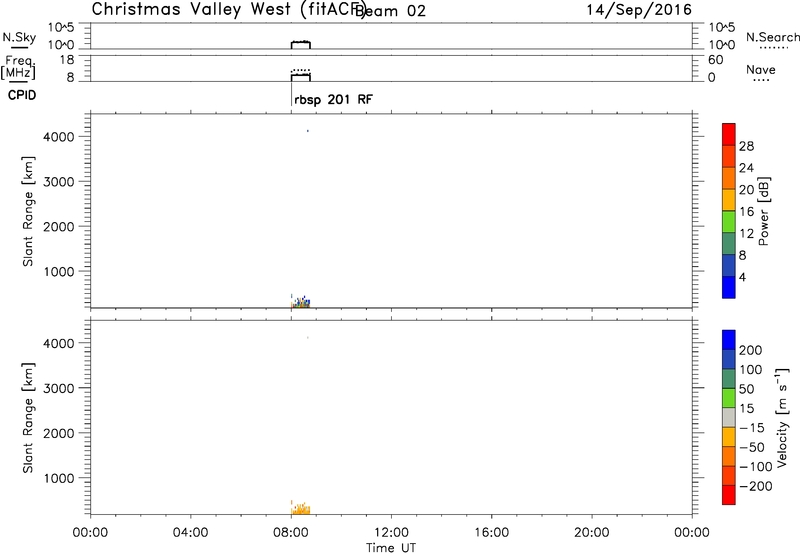Click the orange velocity echo cluster near 08:00
The height and width of the screenshot is (554, 800).
(x=301, y=508)
